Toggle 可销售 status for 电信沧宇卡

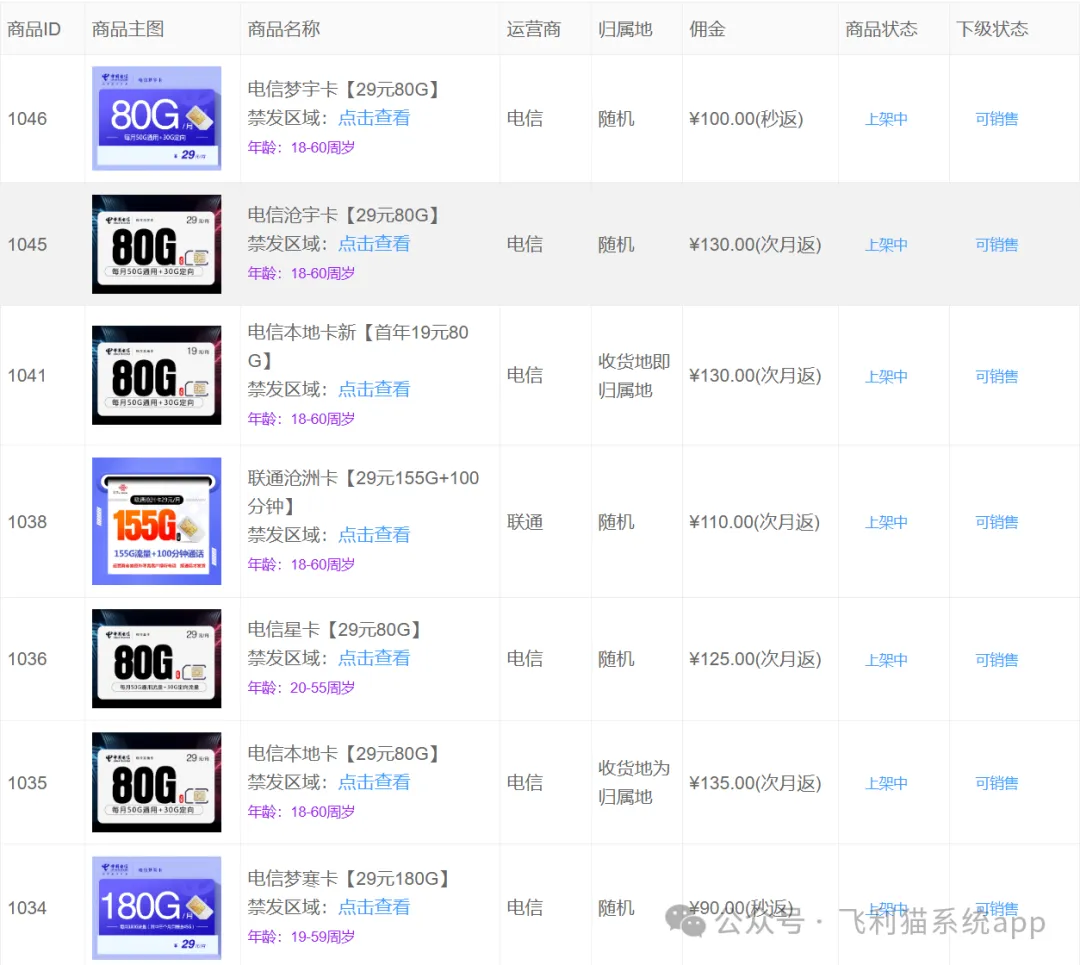click(x=996, y=245)
